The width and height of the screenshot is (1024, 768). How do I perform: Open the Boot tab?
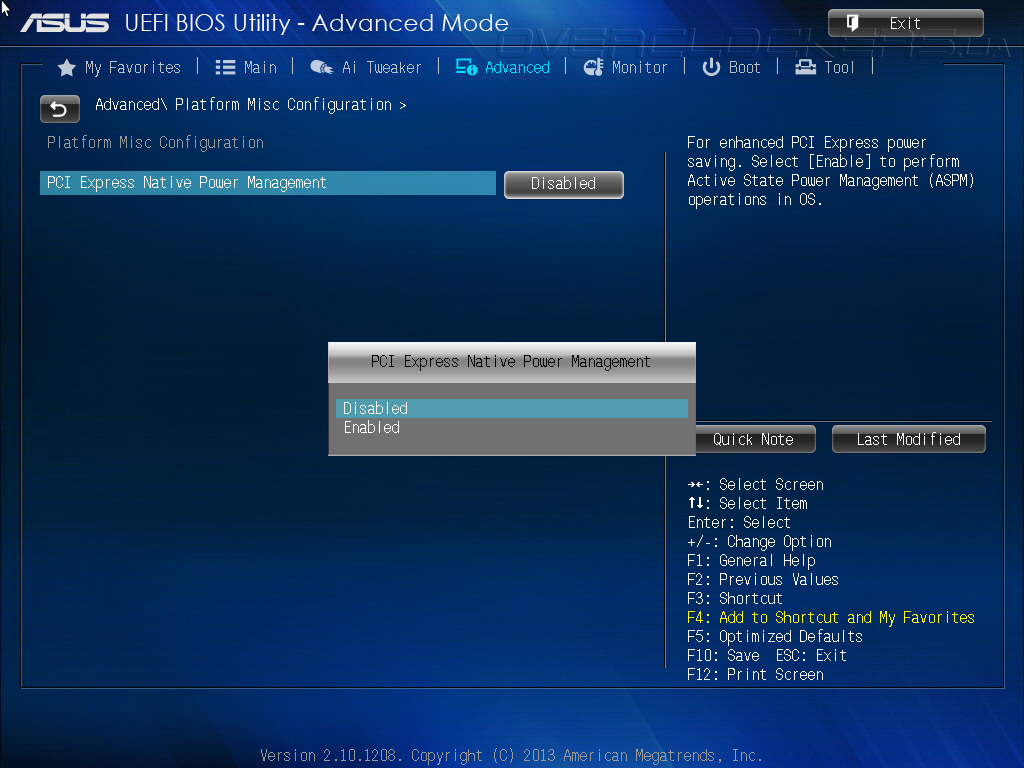tap(731, 67)
